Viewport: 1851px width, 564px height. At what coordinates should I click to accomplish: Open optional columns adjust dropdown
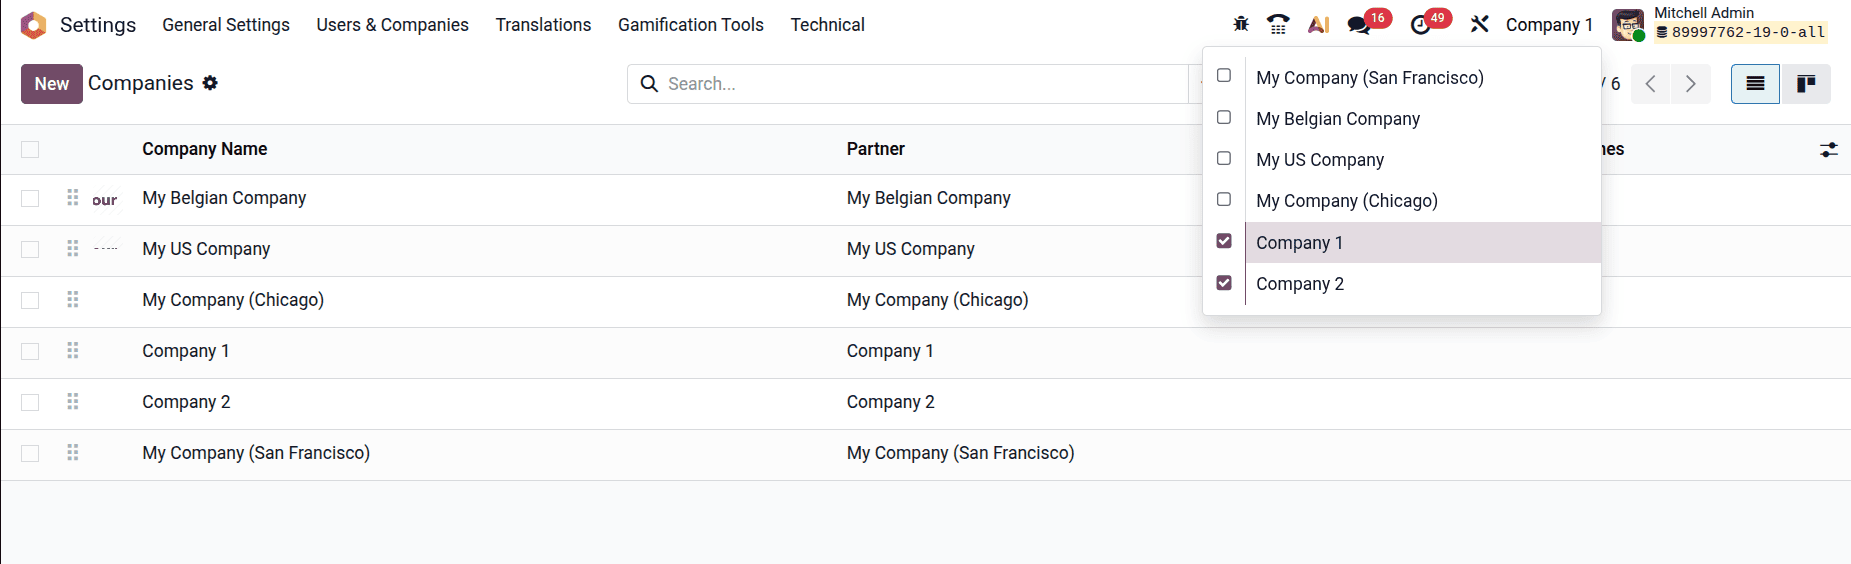1828,150
